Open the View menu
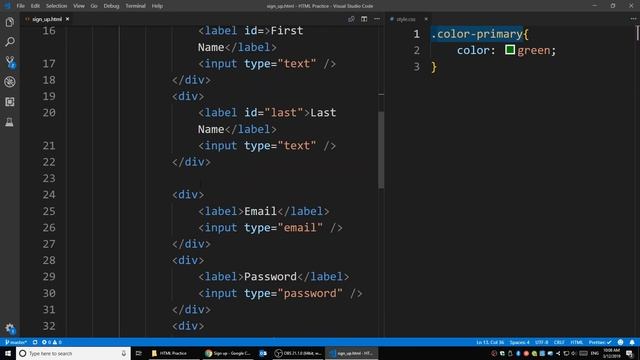This screenshot has width=640, height=360. coord(79,6)
